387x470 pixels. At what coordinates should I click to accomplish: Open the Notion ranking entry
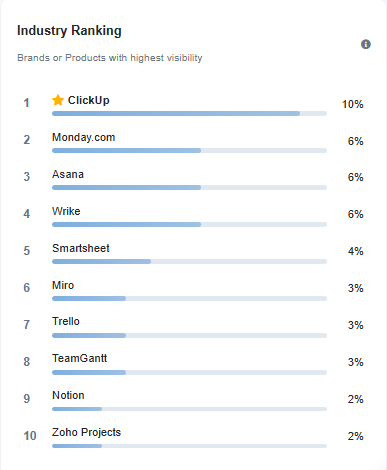[68, 395]
